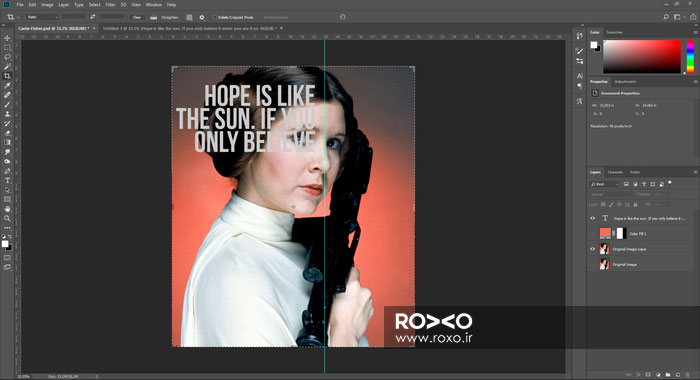
Task: Select the Zoom tool
Action: pos(7,218)
